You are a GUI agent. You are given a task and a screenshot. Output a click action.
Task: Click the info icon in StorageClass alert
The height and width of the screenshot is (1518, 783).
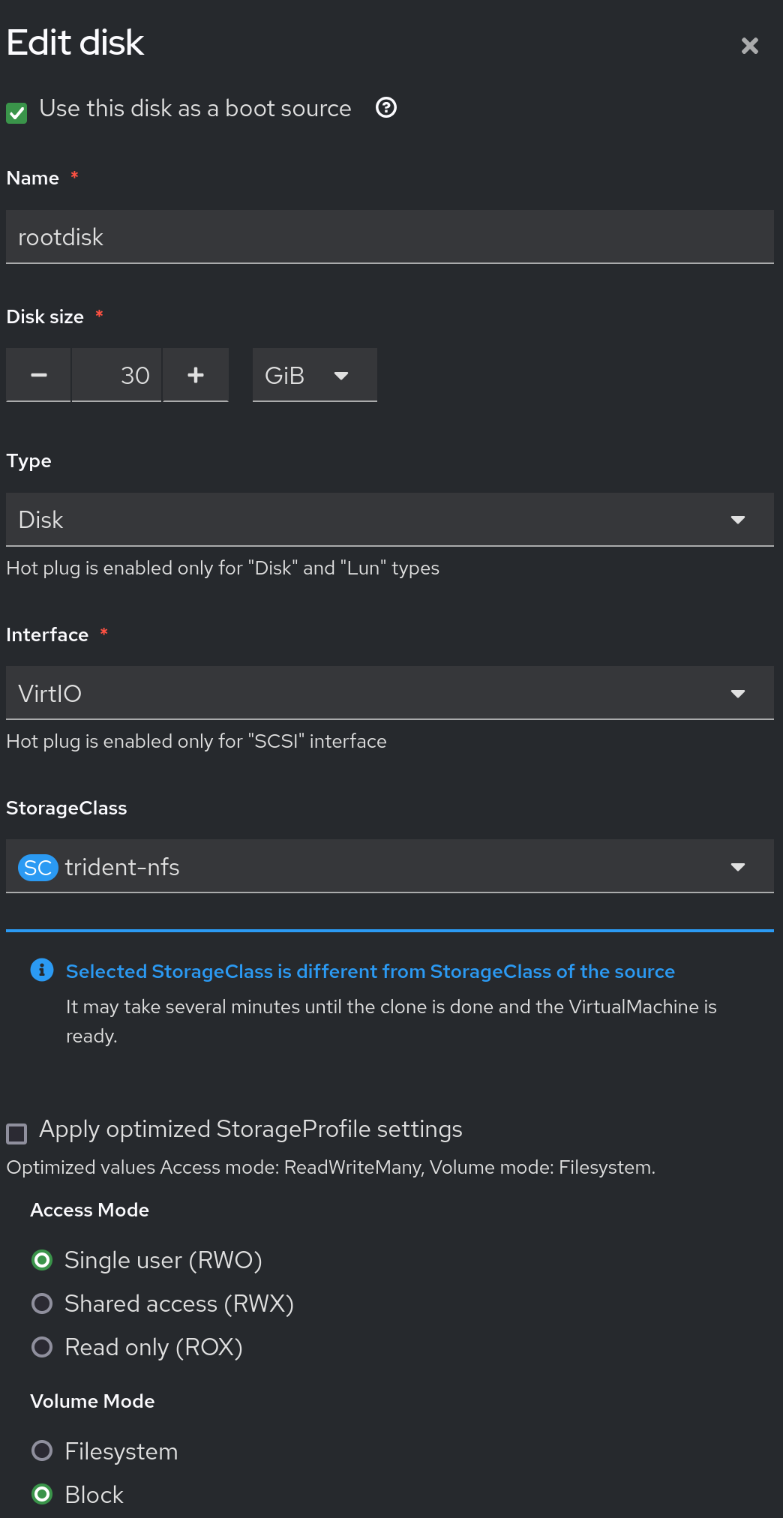pos(42,971)
